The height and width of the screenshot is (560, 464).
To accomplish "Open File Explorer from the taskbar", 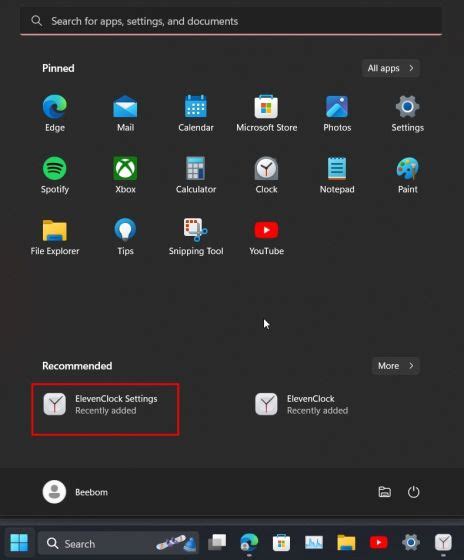I will click(346, 543).
